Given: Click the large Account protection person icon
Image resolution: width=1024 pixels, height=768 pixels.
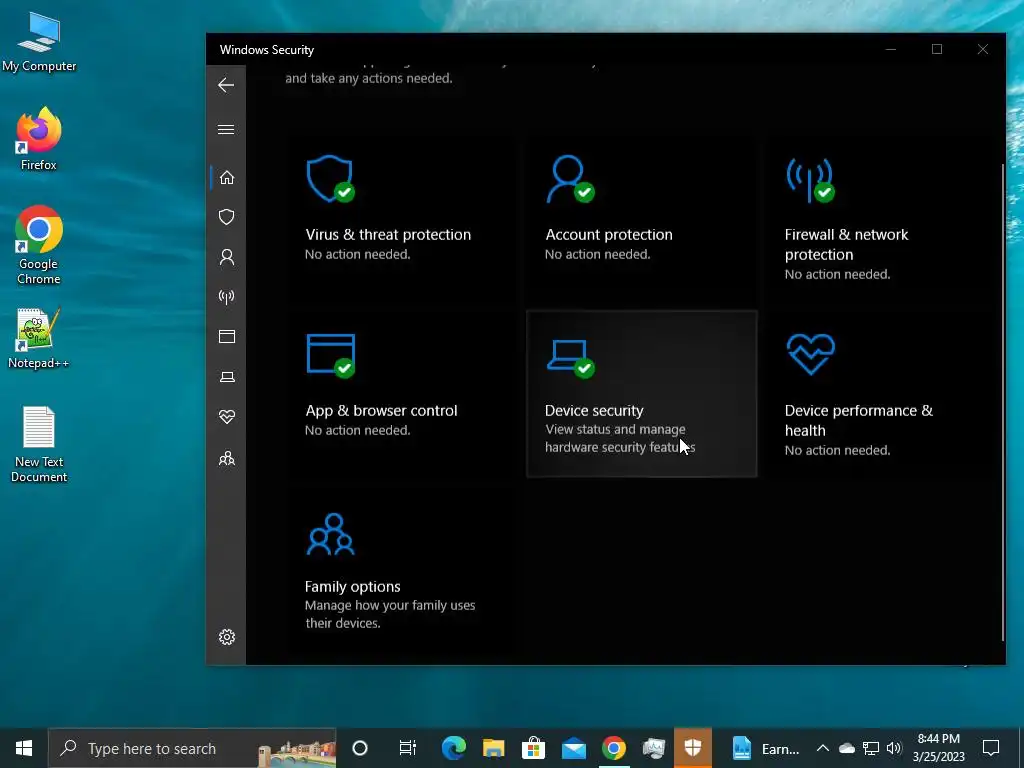Looking at the screenshot, I should point(570,179).
